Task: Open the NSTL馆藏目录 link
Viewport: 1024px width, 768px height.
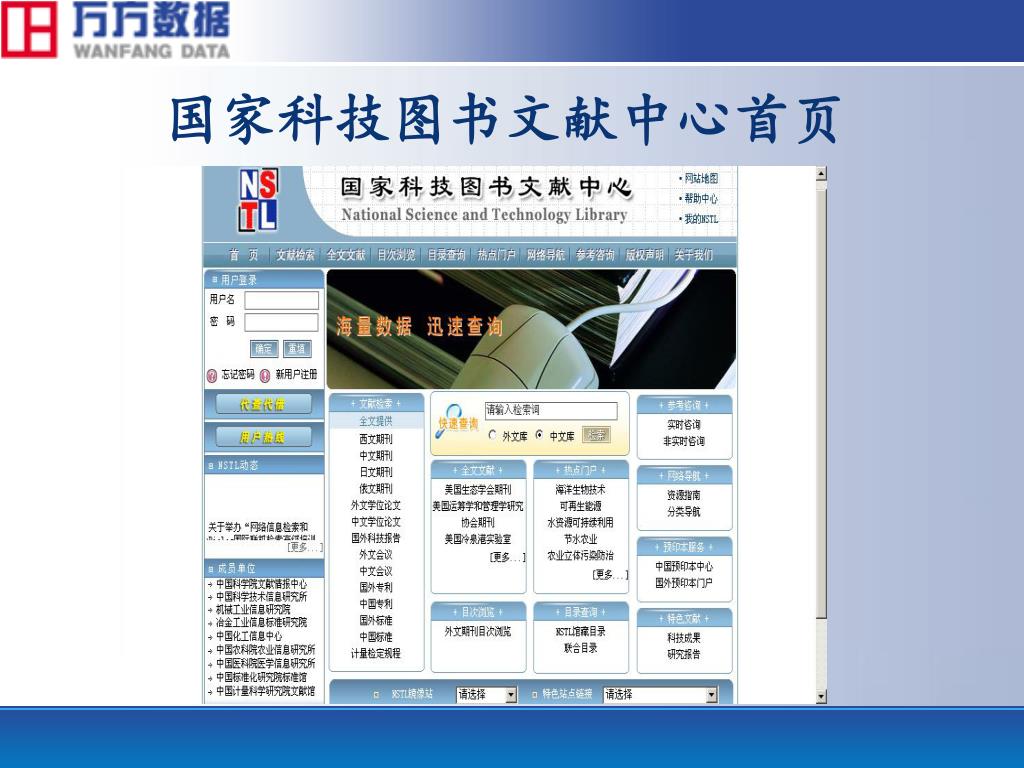Action: pyautogui.click(x=581, y=632)
